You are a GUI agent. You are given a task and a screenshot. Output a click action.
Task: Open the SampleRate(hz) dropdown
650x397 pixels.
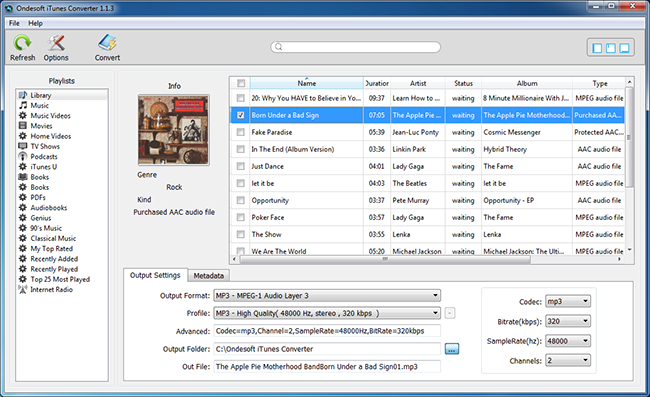[568, 341]
